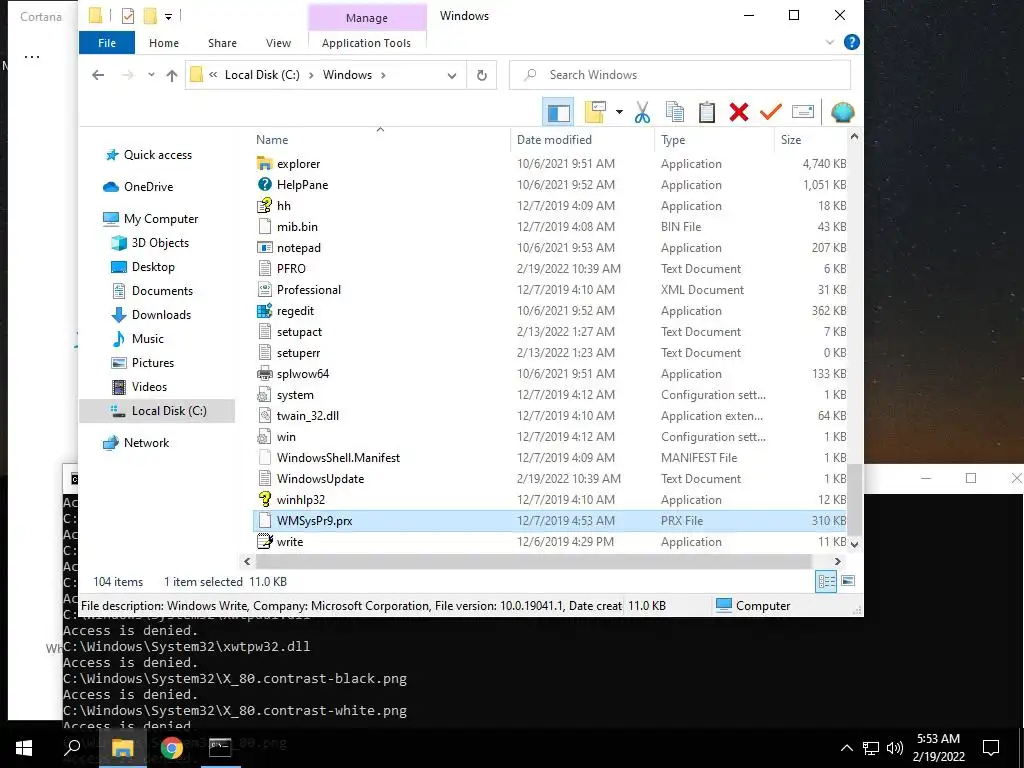Select the WindowsShell.Manifest file
Viewport: 1024px width, 768px height.
point(550,458)
